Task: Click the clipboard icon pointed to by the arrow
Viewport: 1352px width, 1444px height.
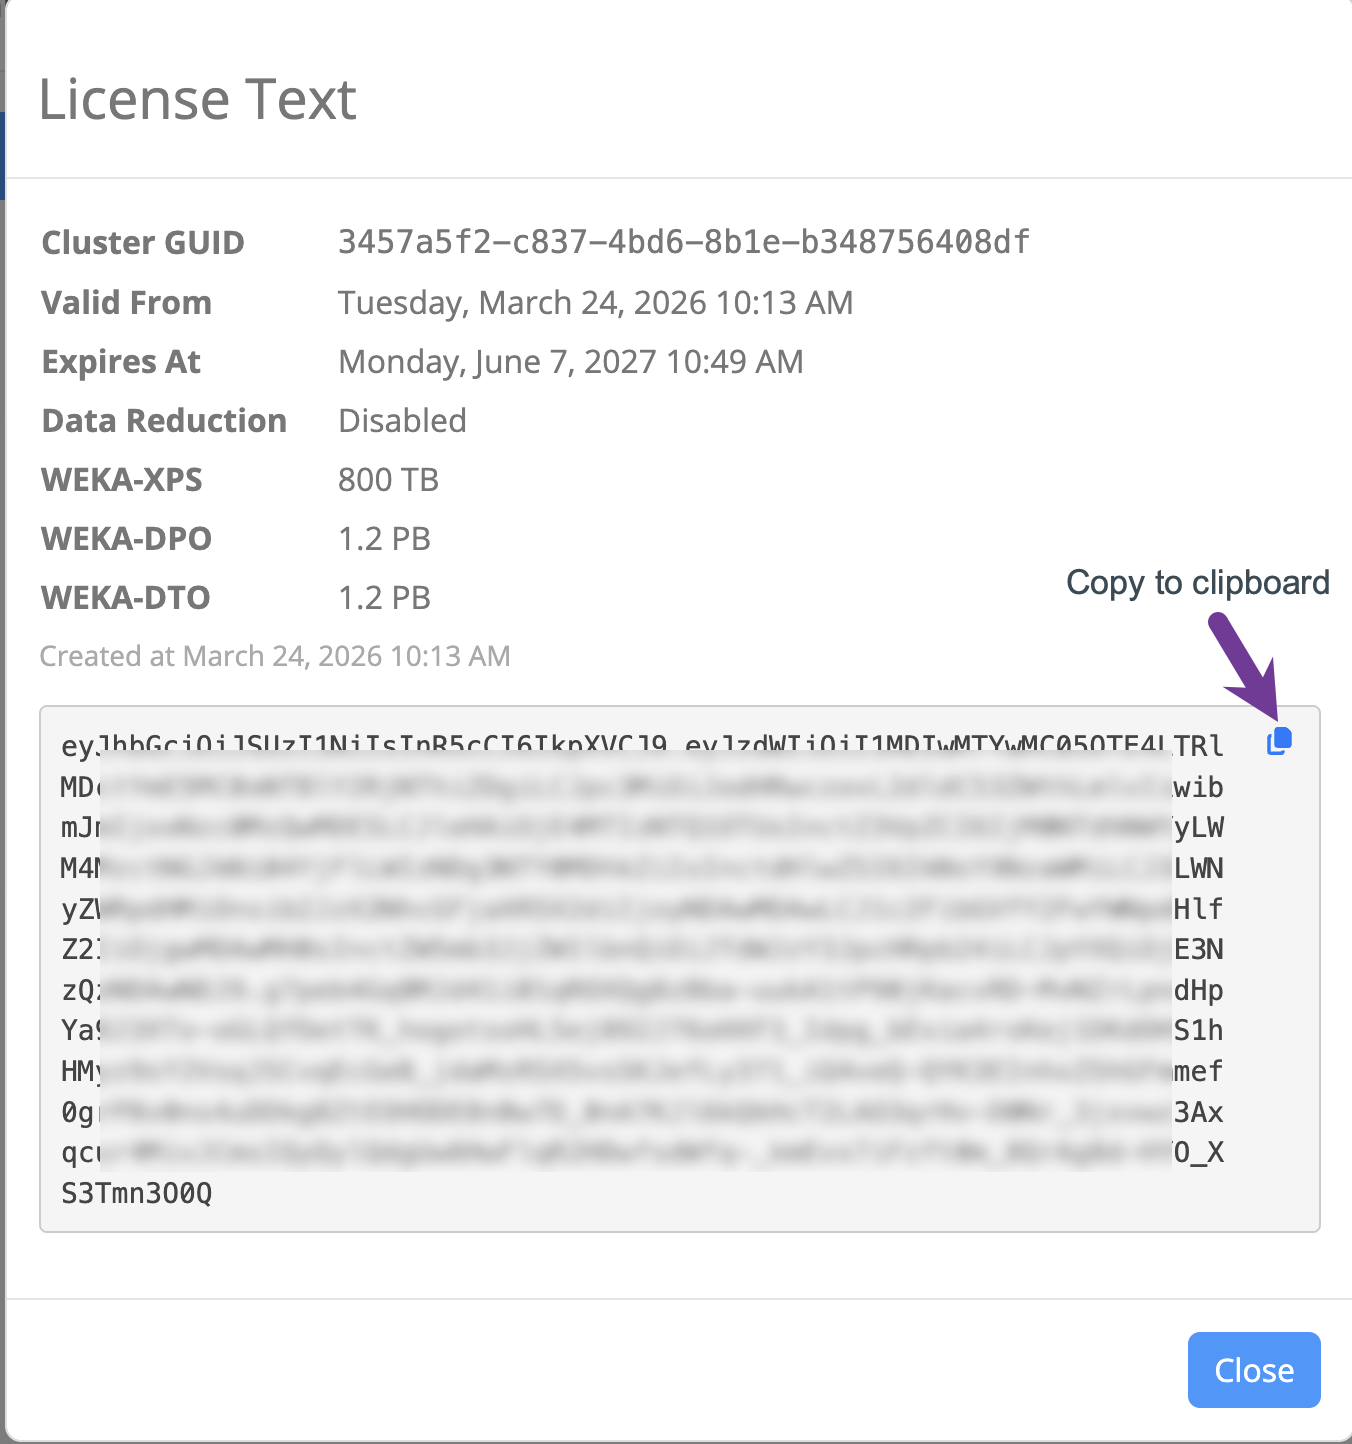Action: (1279, 741)
